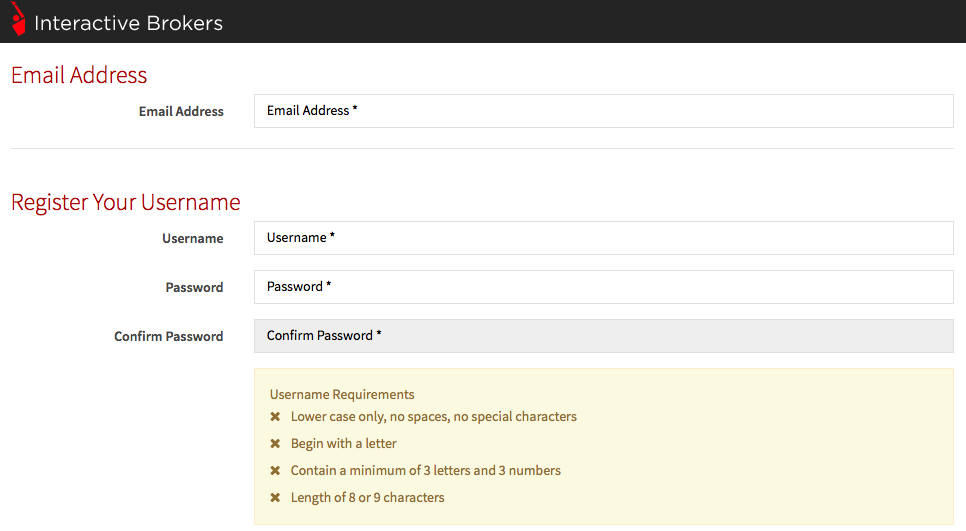This screenshot has width=966, height=531.
Task: Click the X icon beside lower case requirement
Action: pyautogui.click(x=275, y=417)
